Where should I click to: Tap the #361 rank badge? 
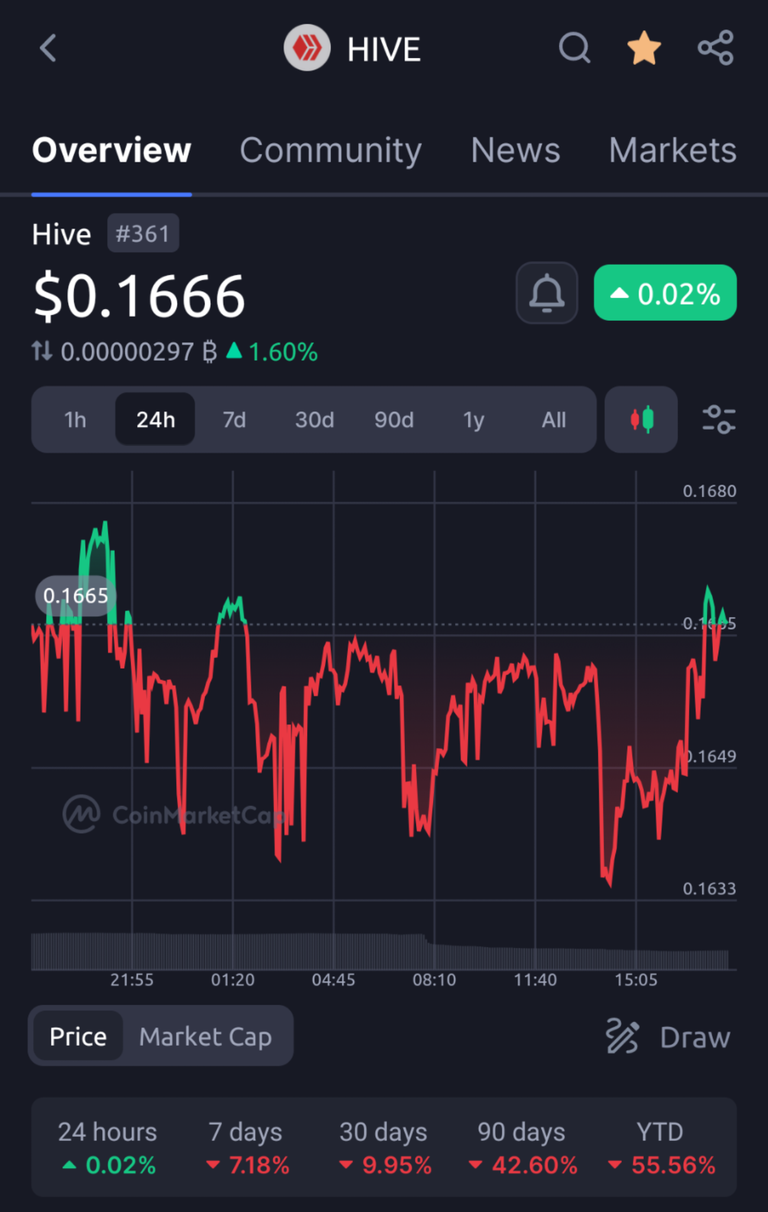pos(143,234)
